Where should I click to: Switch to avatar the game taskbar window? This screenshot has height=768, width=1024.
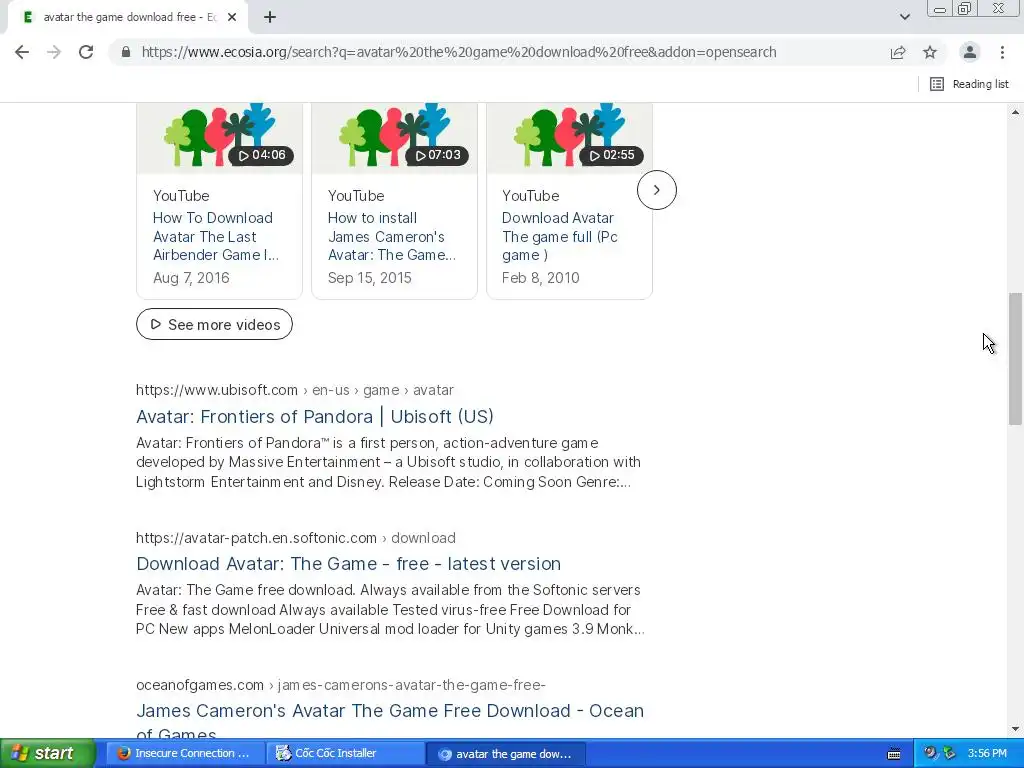(x=505, y=754)
